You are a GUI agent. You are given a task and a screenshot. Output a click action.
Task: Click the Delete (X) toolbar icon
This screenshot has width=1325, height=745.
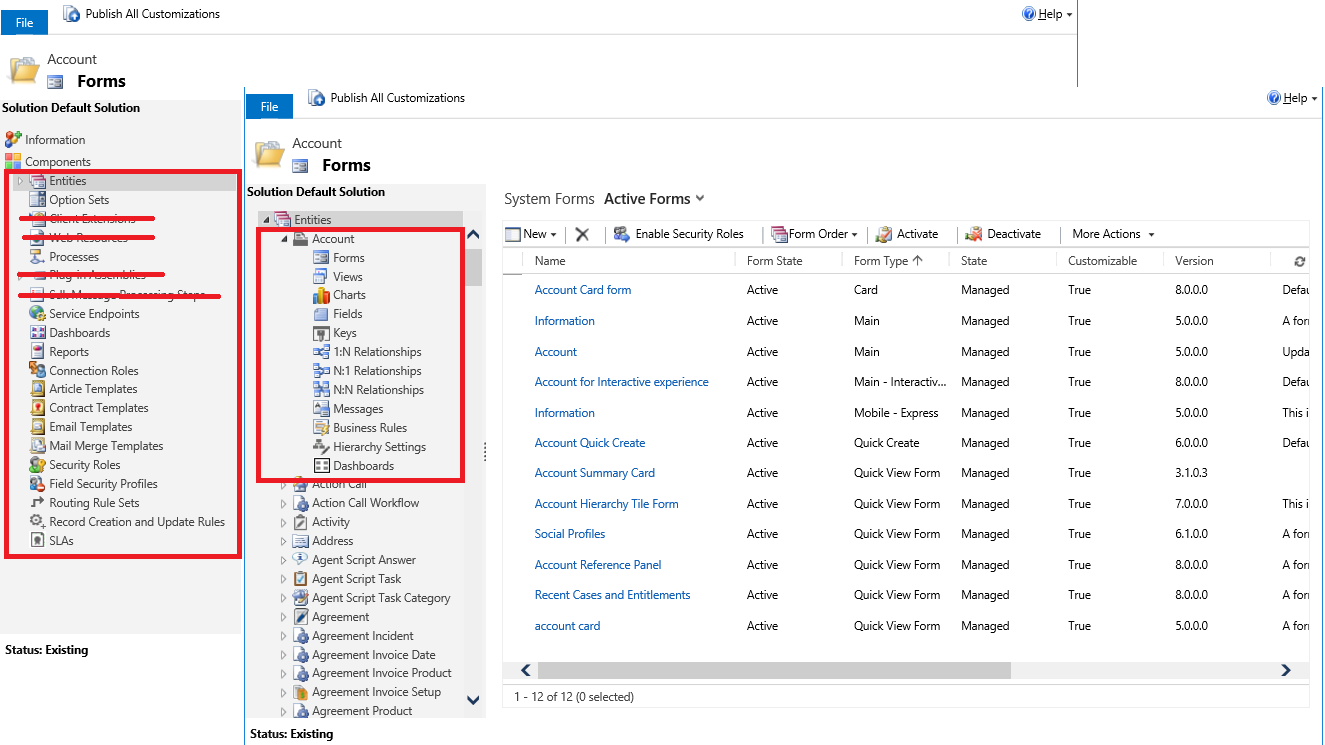582,234
